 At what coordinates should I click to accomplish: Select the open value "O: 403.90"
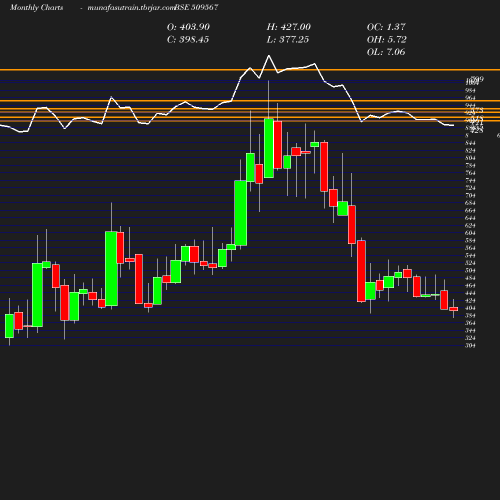coord(188,27)
